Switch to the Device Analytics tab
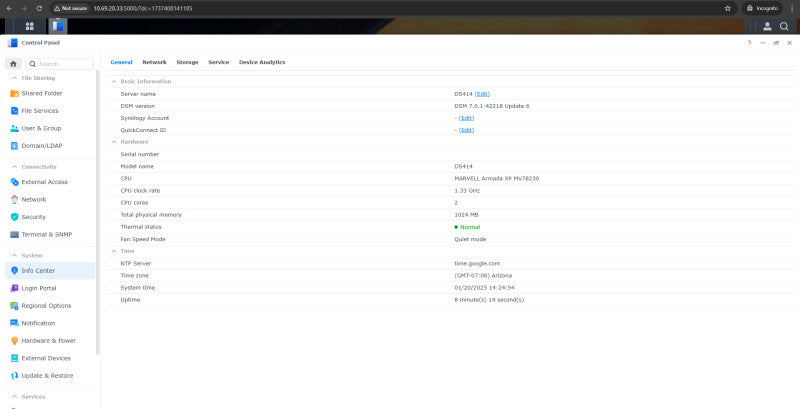 (262, 62)
